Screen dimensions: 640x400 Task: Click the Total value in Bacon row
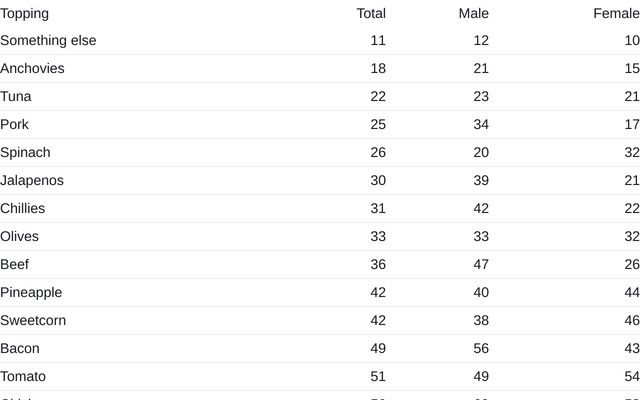click(377, 349)
